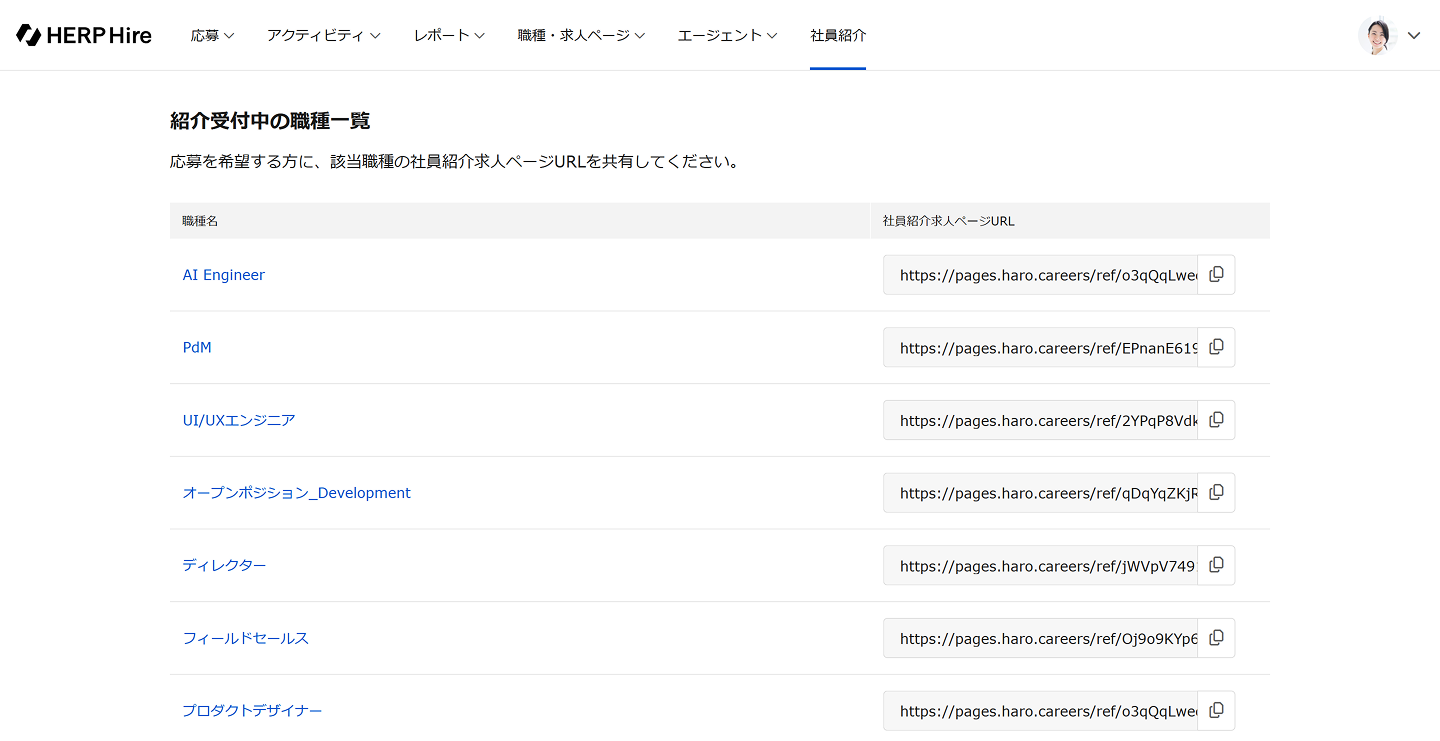Copy the PdM referral page URL
This screenshot has height=741, width=1440.
click(x=1216, y=347)
